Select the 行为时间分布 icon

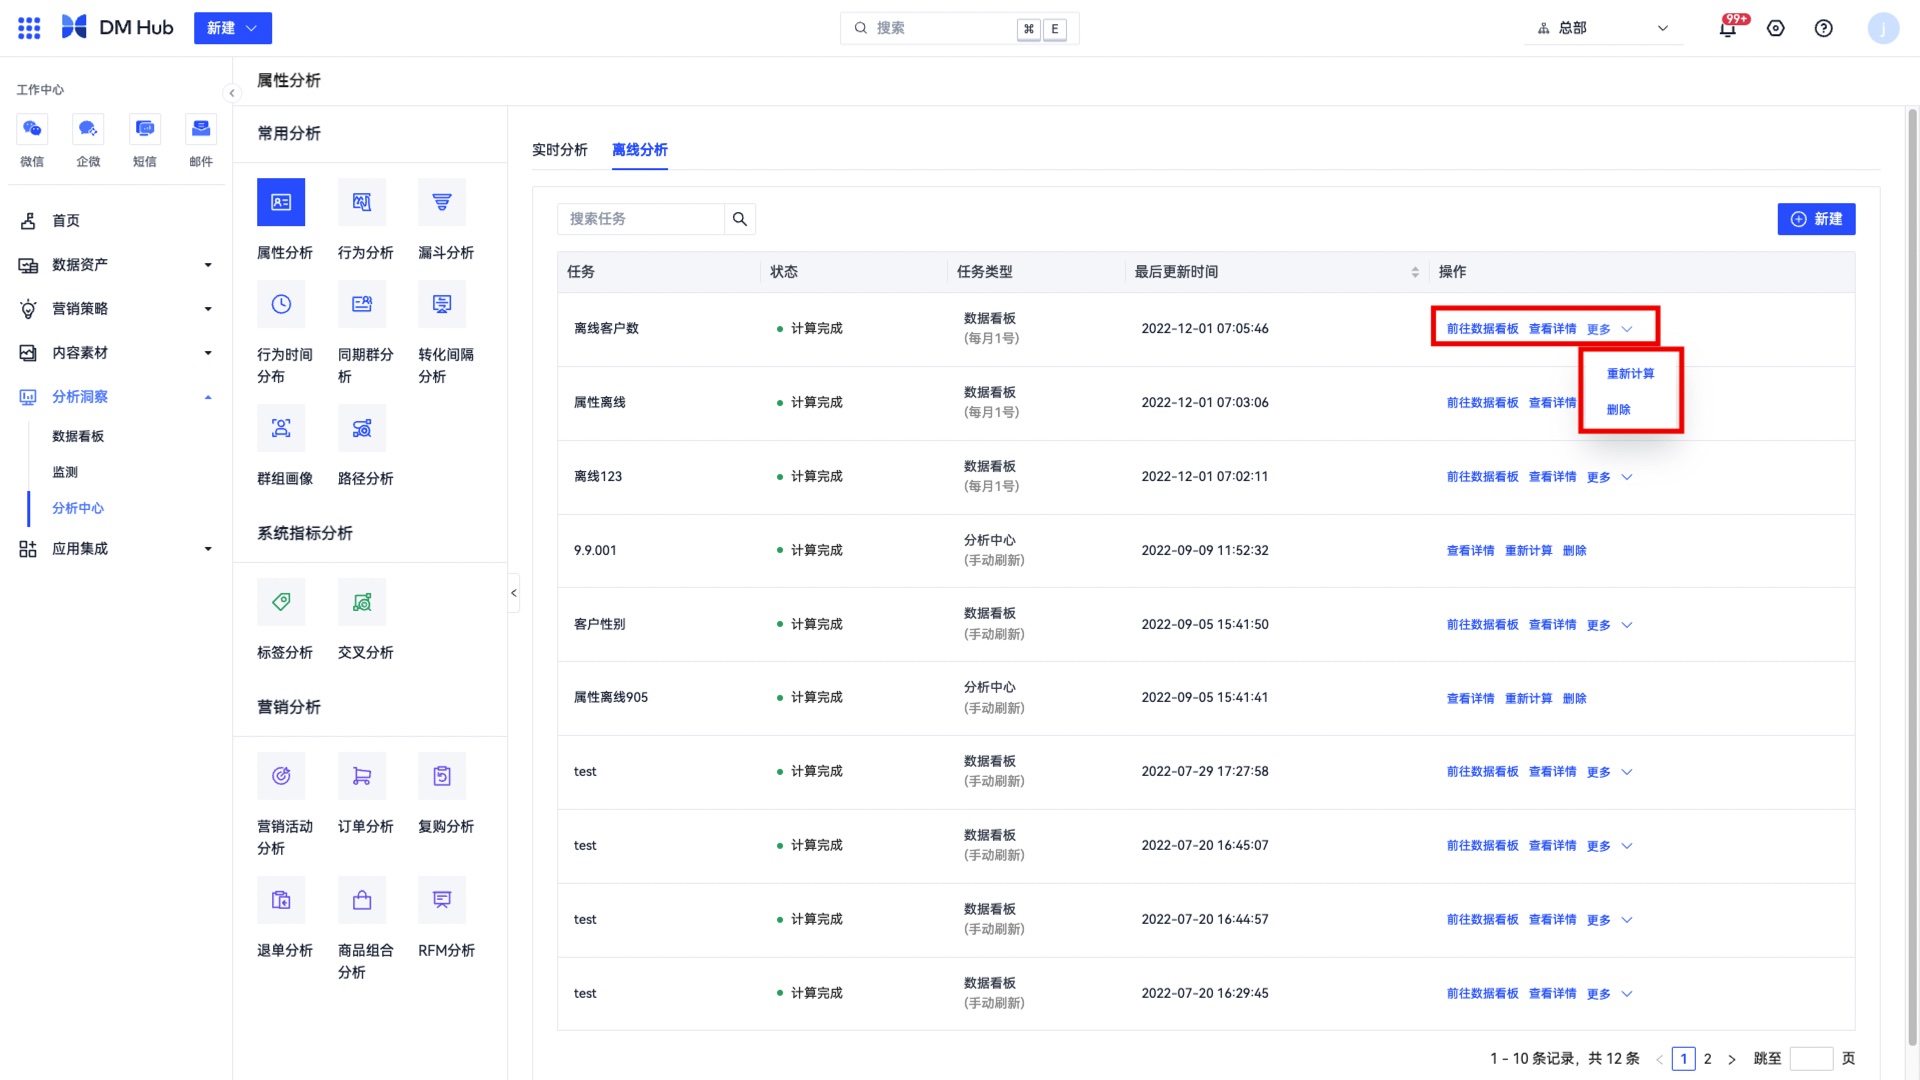(281, 304)
